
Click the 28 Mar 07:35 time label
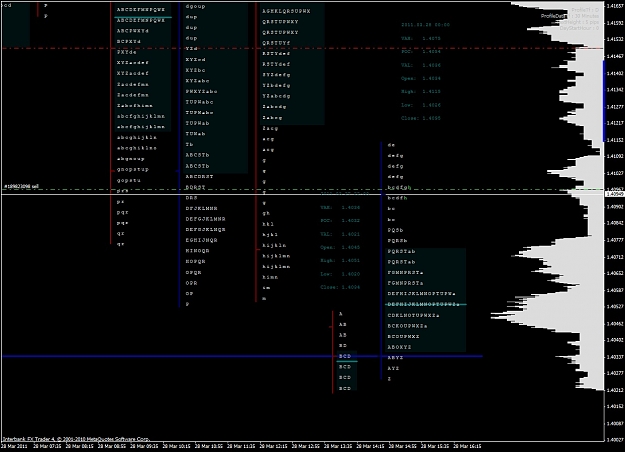pos(47,446)
